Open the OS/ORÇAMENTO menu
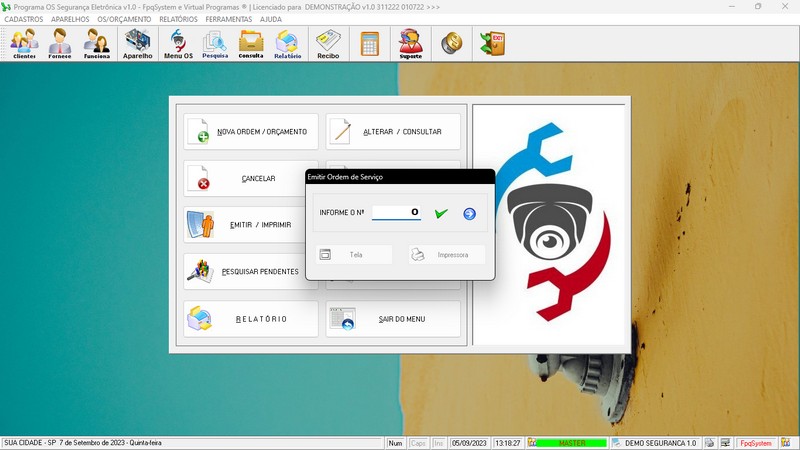The width and height of the screenshot is (800, 450). [124, 19]
